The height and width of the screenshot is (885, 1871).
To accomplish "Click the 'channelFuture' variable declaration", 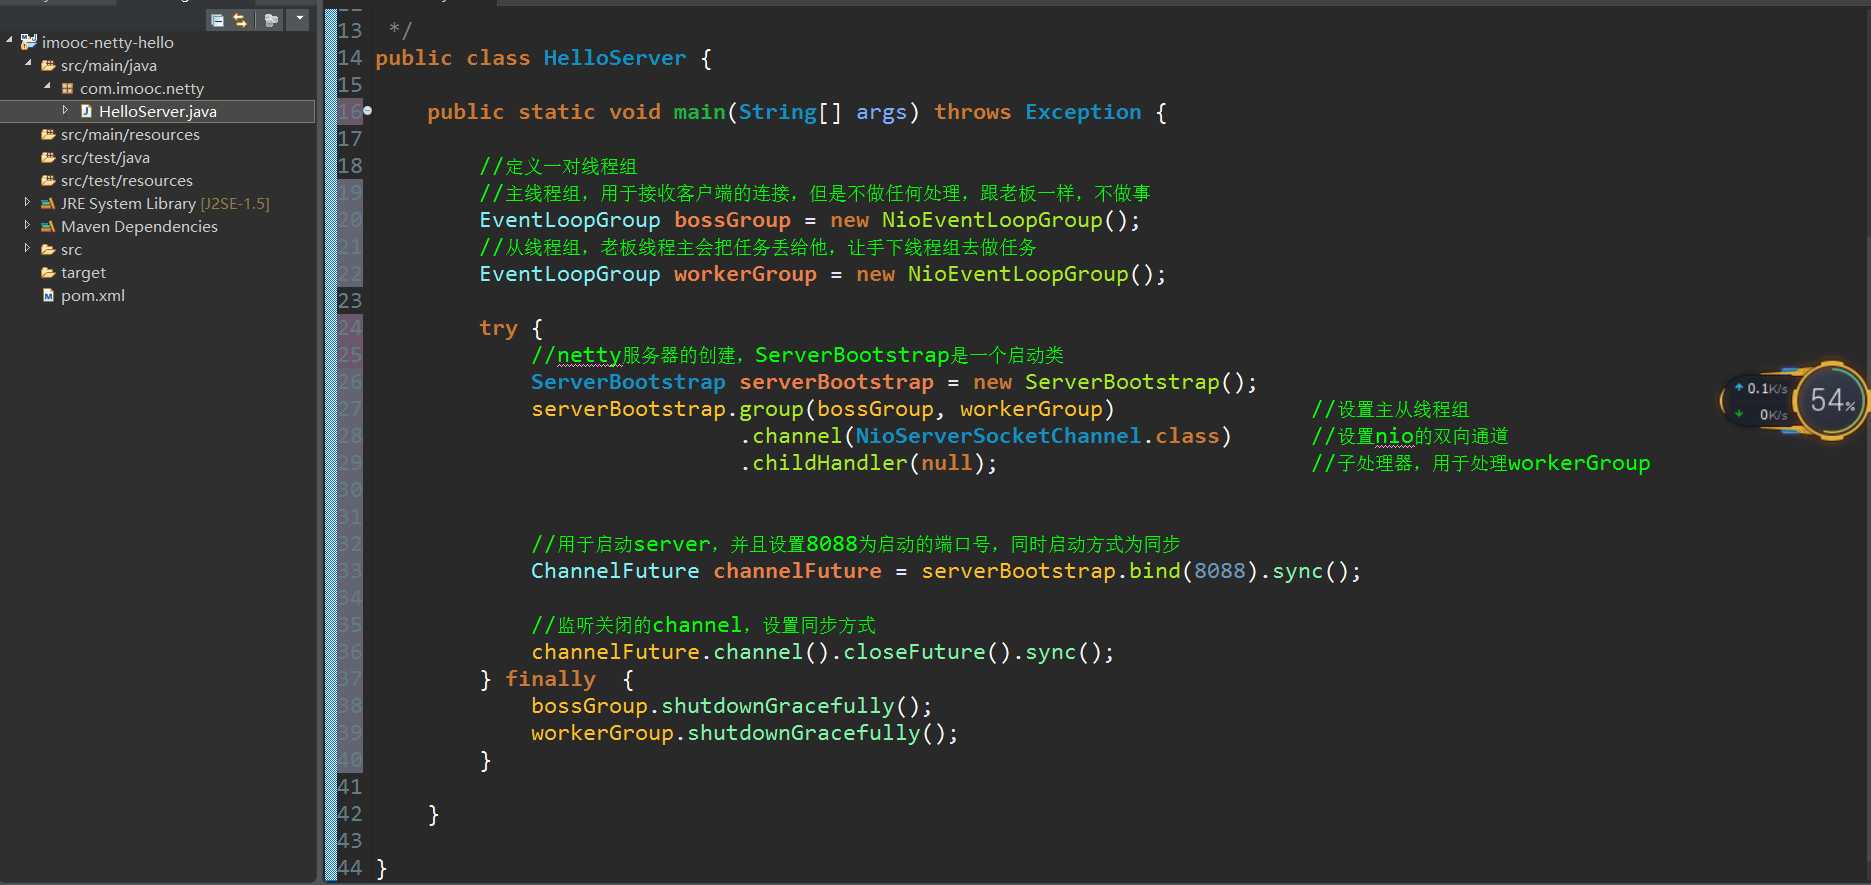I will point(797,571).
